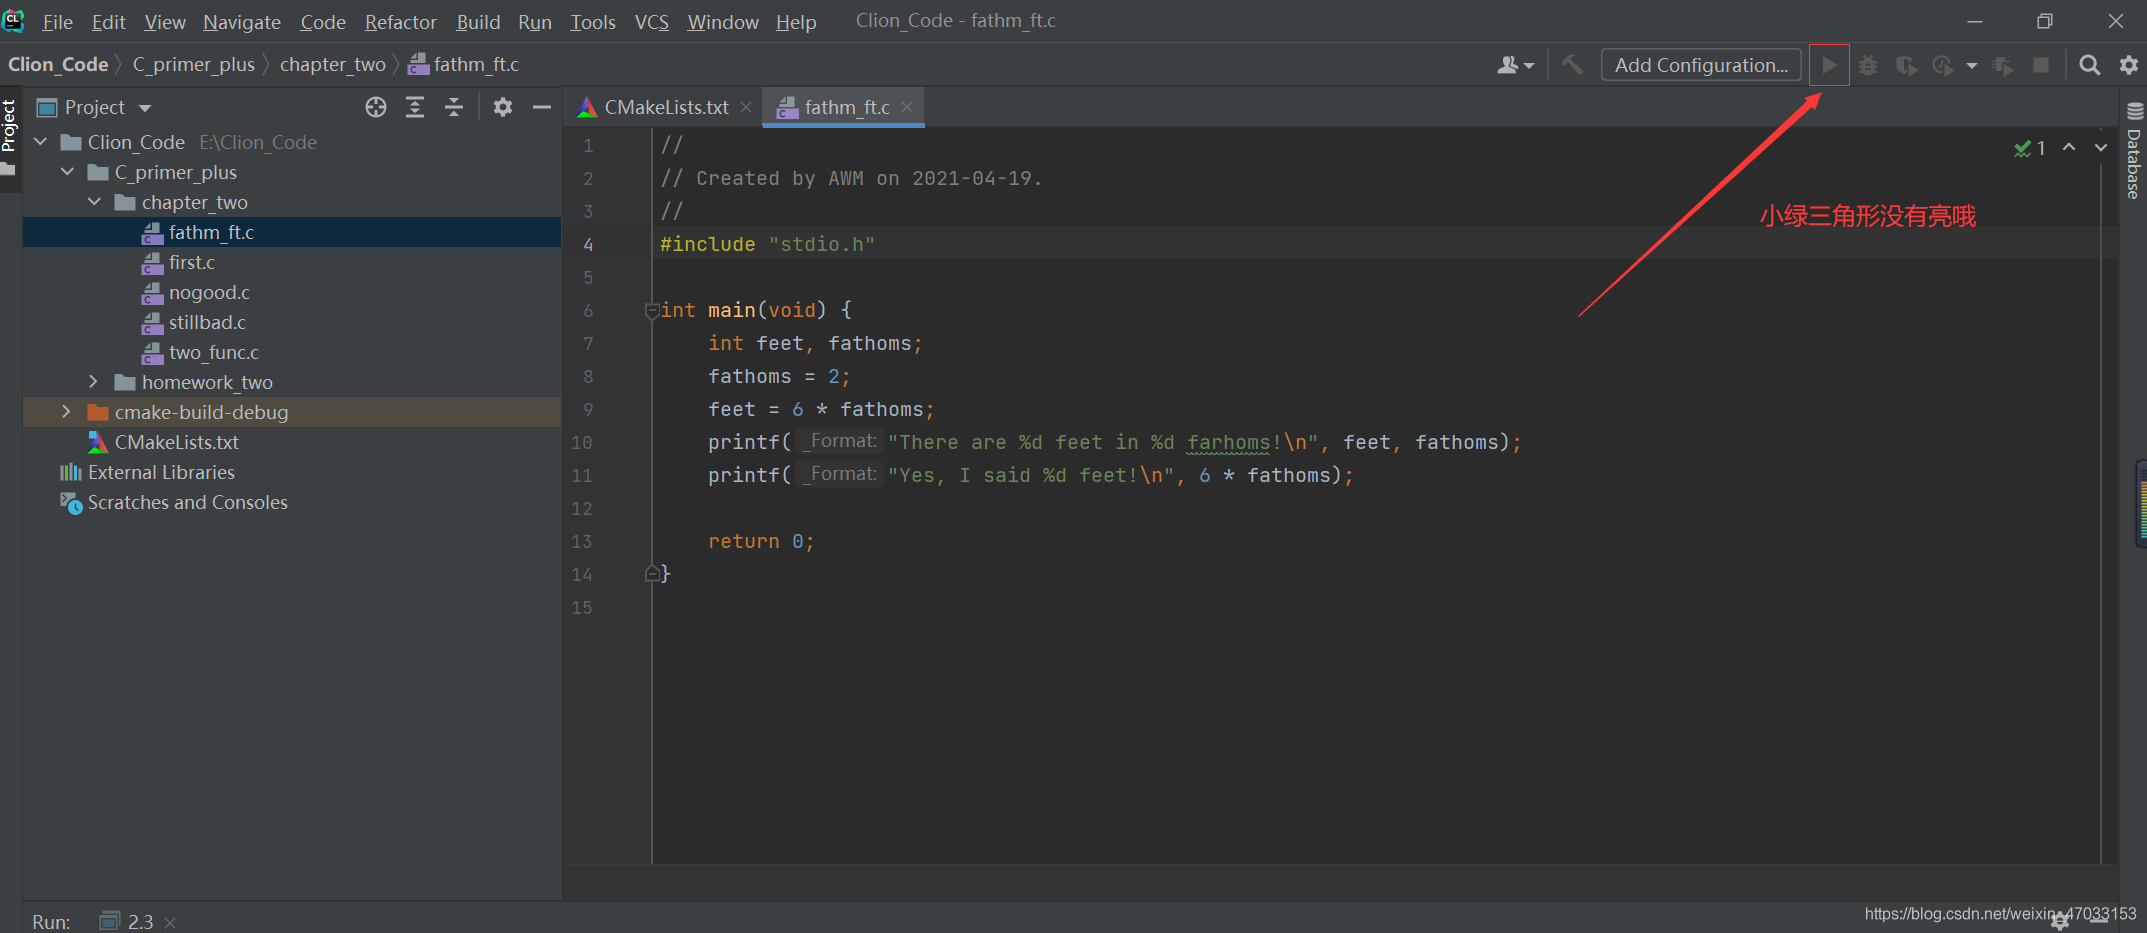Open the Help menu
2147x933 pixels.
tap(796, 22)
